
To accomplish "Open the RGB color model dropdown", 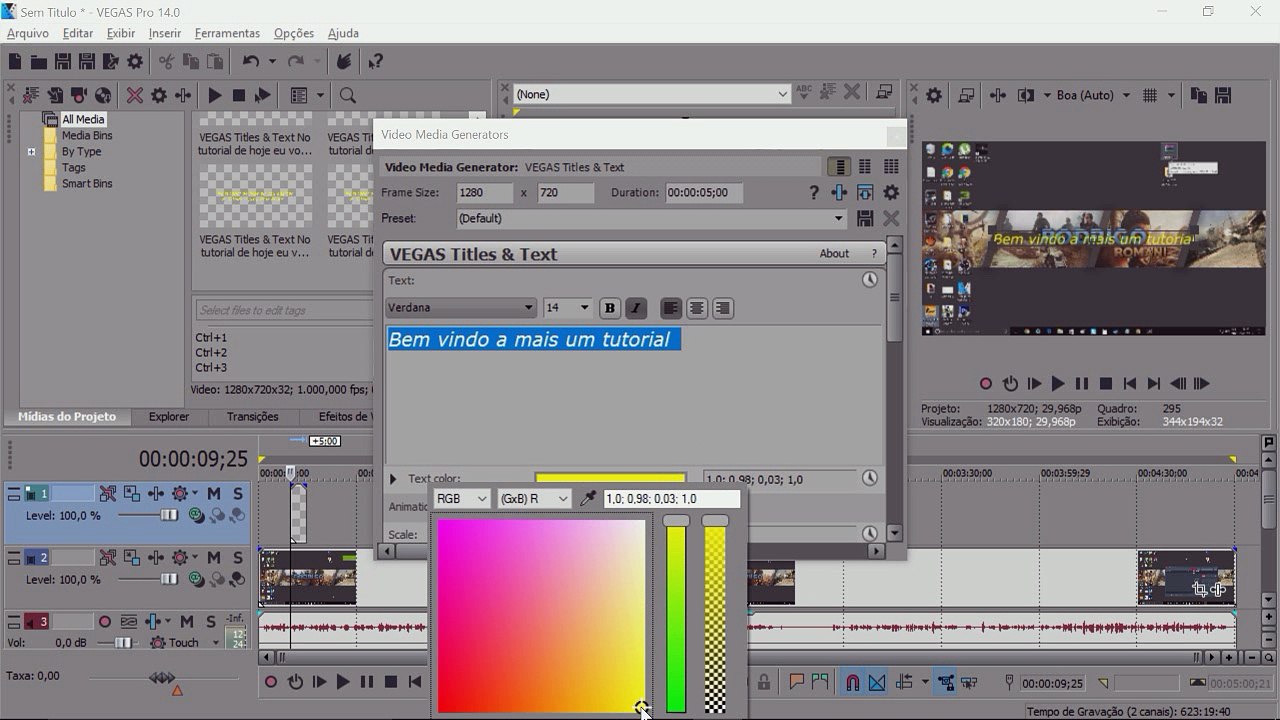I will (x=462, y=498).
